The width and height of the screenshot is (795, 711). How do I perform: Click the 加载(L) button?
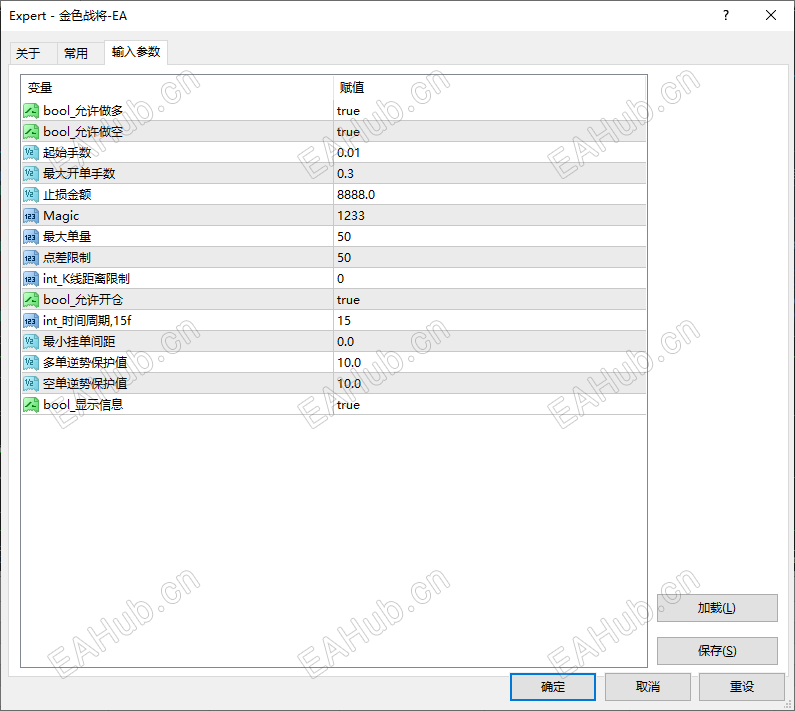(x=717, y=608)
